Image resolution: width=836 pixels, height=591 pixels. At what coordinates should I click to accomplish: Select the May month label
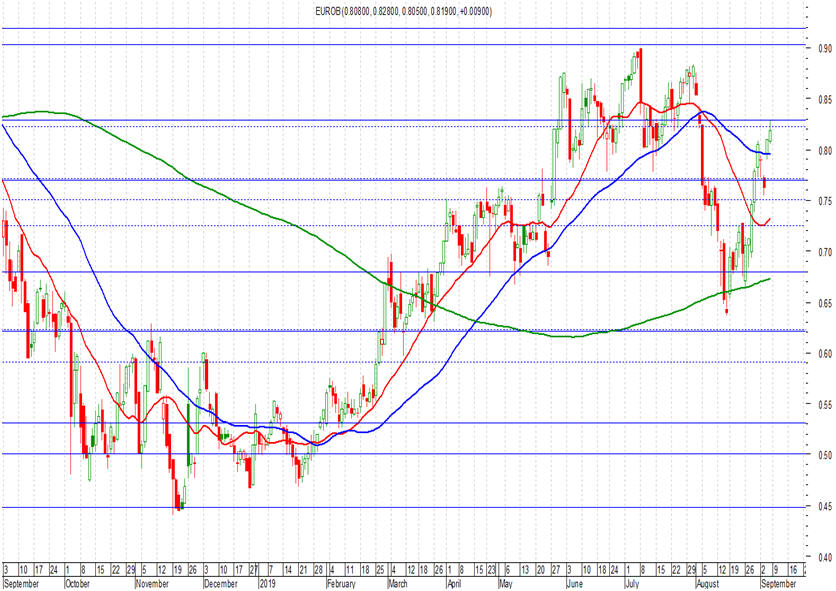coord(506,584)
